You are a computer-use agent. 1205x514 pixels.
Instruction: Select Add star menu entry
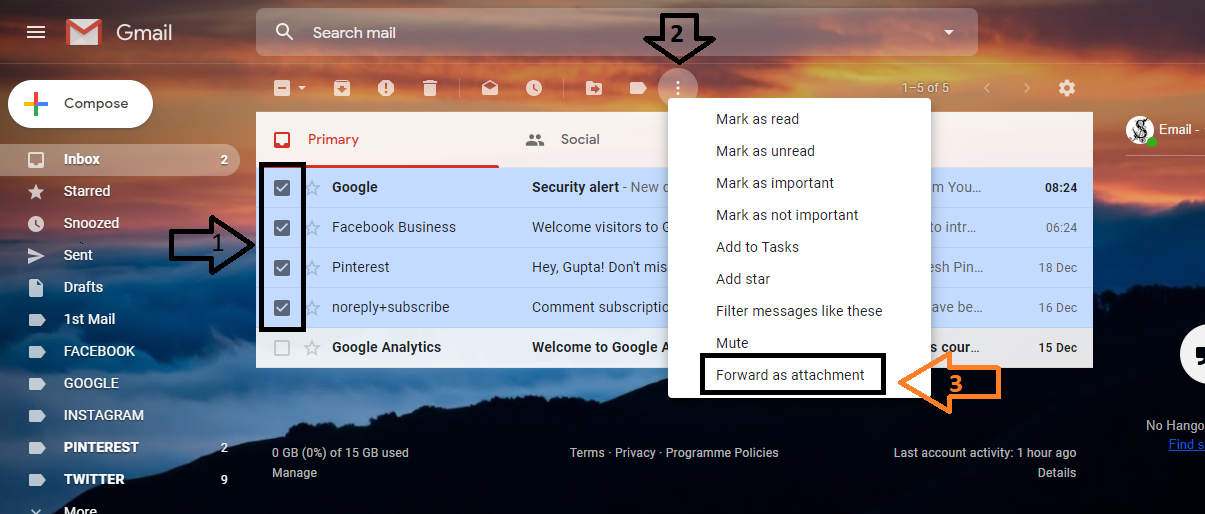[x=800, y=279]
